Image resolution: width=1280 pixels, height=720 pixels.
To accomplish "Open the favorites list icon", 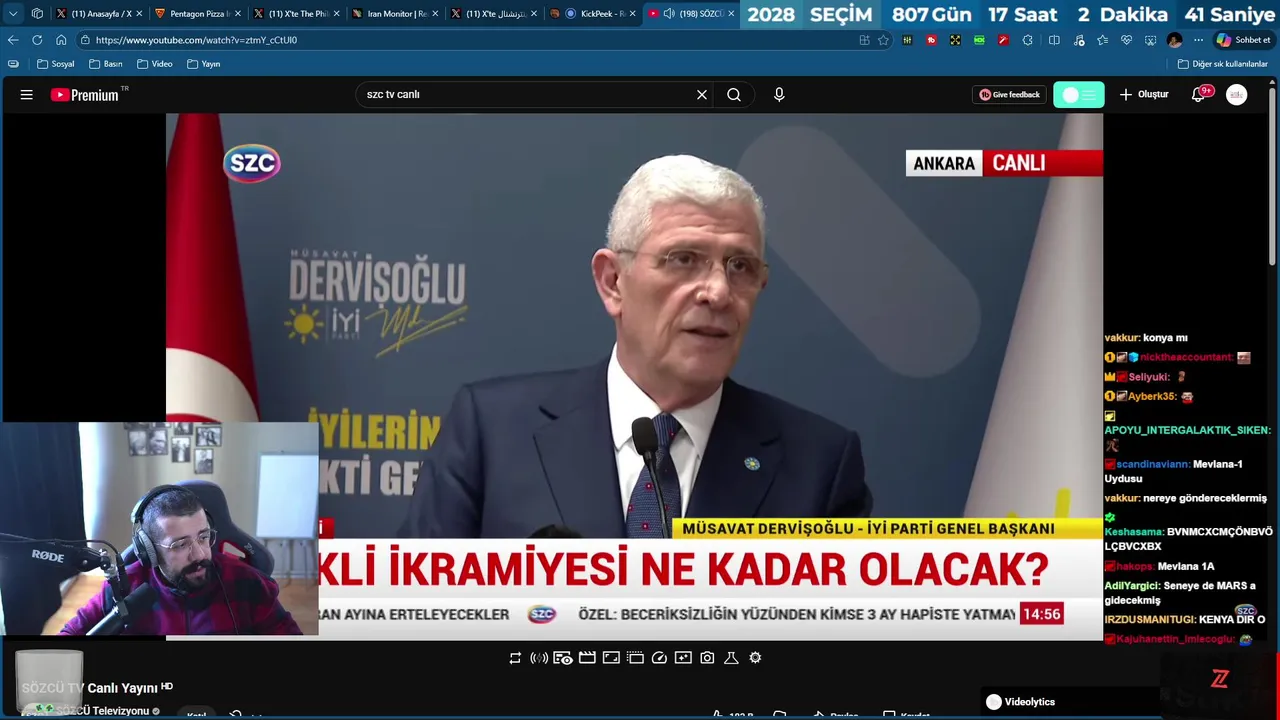I will click(x=1102, y=40).
